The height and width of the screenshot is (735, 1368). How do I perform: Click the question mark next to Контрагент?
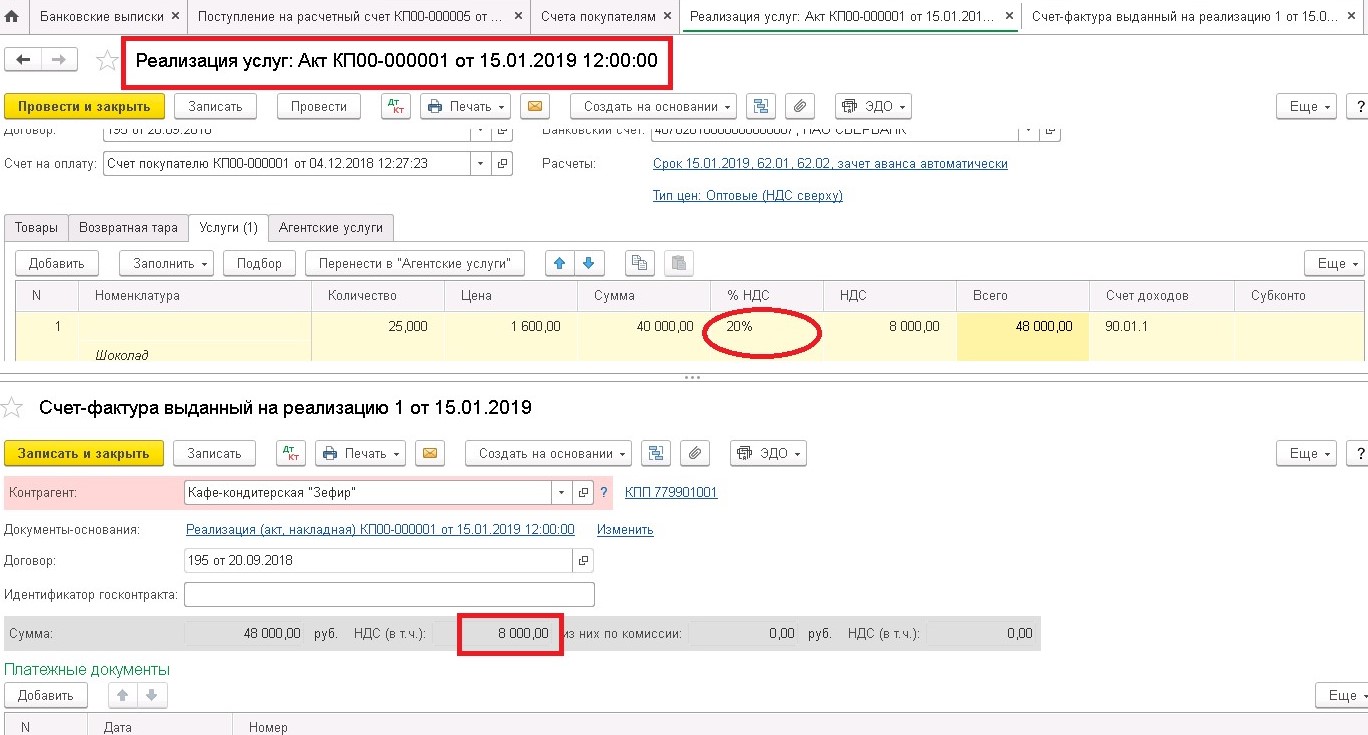tap(603, 493)
